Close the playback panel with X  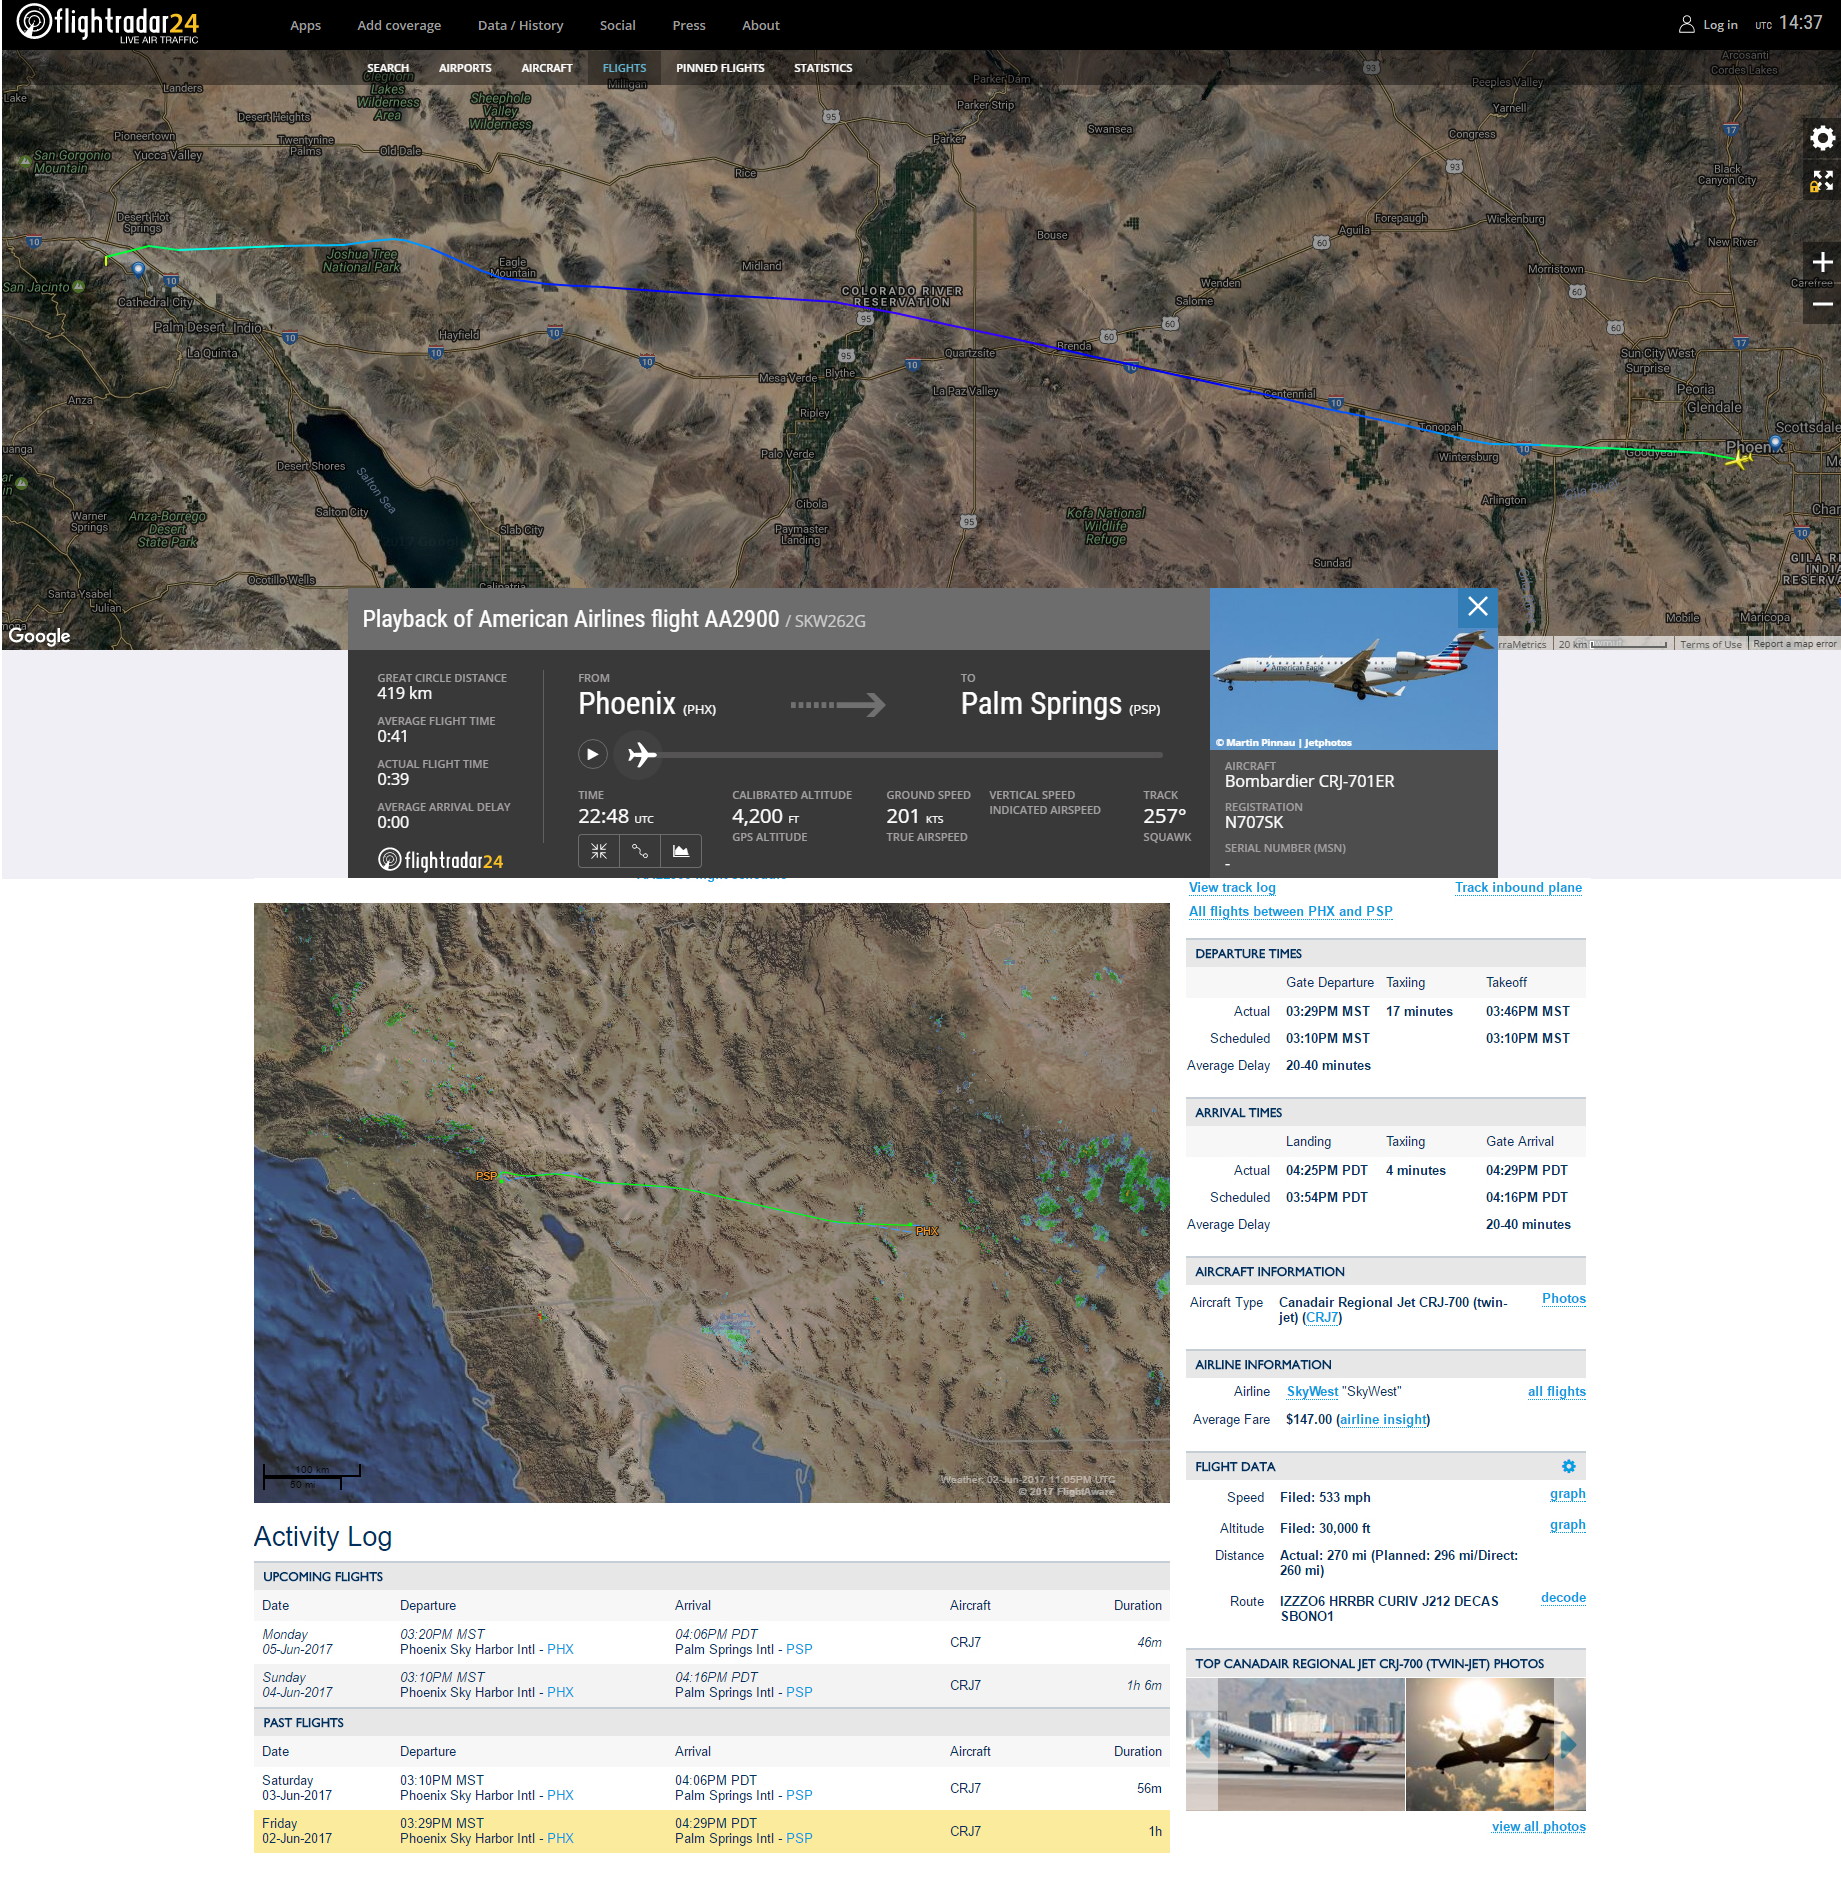[x=1477, y=606]
